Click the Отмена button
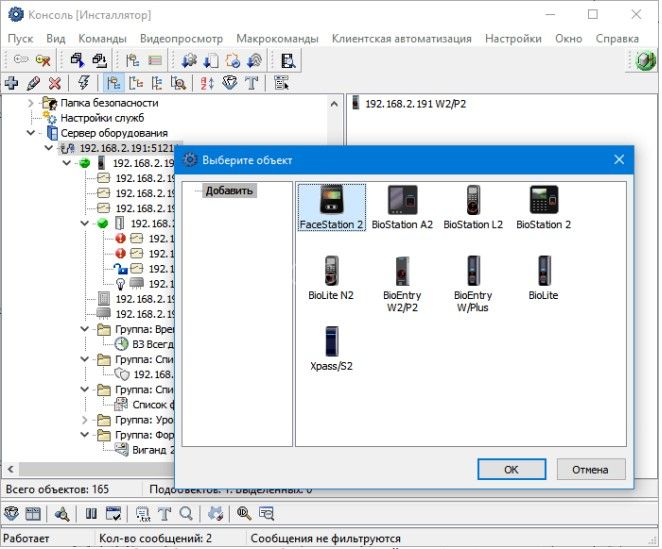Screen dimensions: 662x549 pos(590,469)
